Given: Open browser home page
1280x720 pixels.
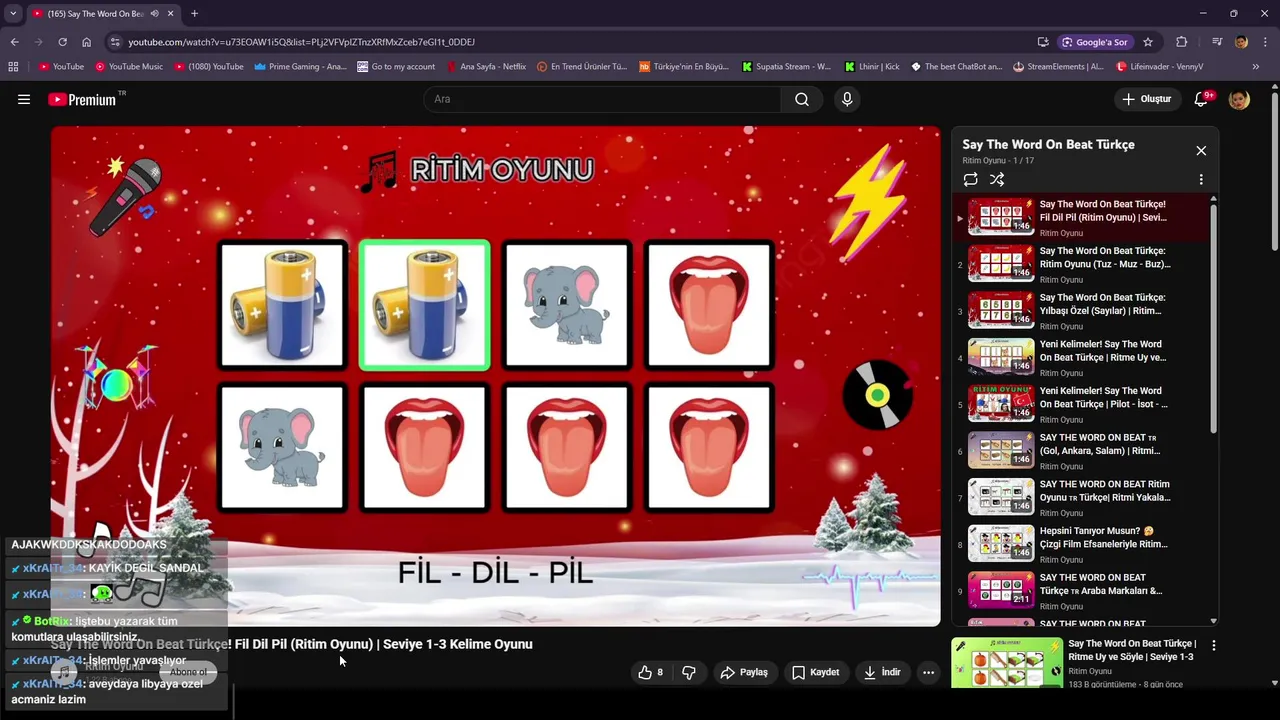Looking at the screenshot, I should 86,42.
